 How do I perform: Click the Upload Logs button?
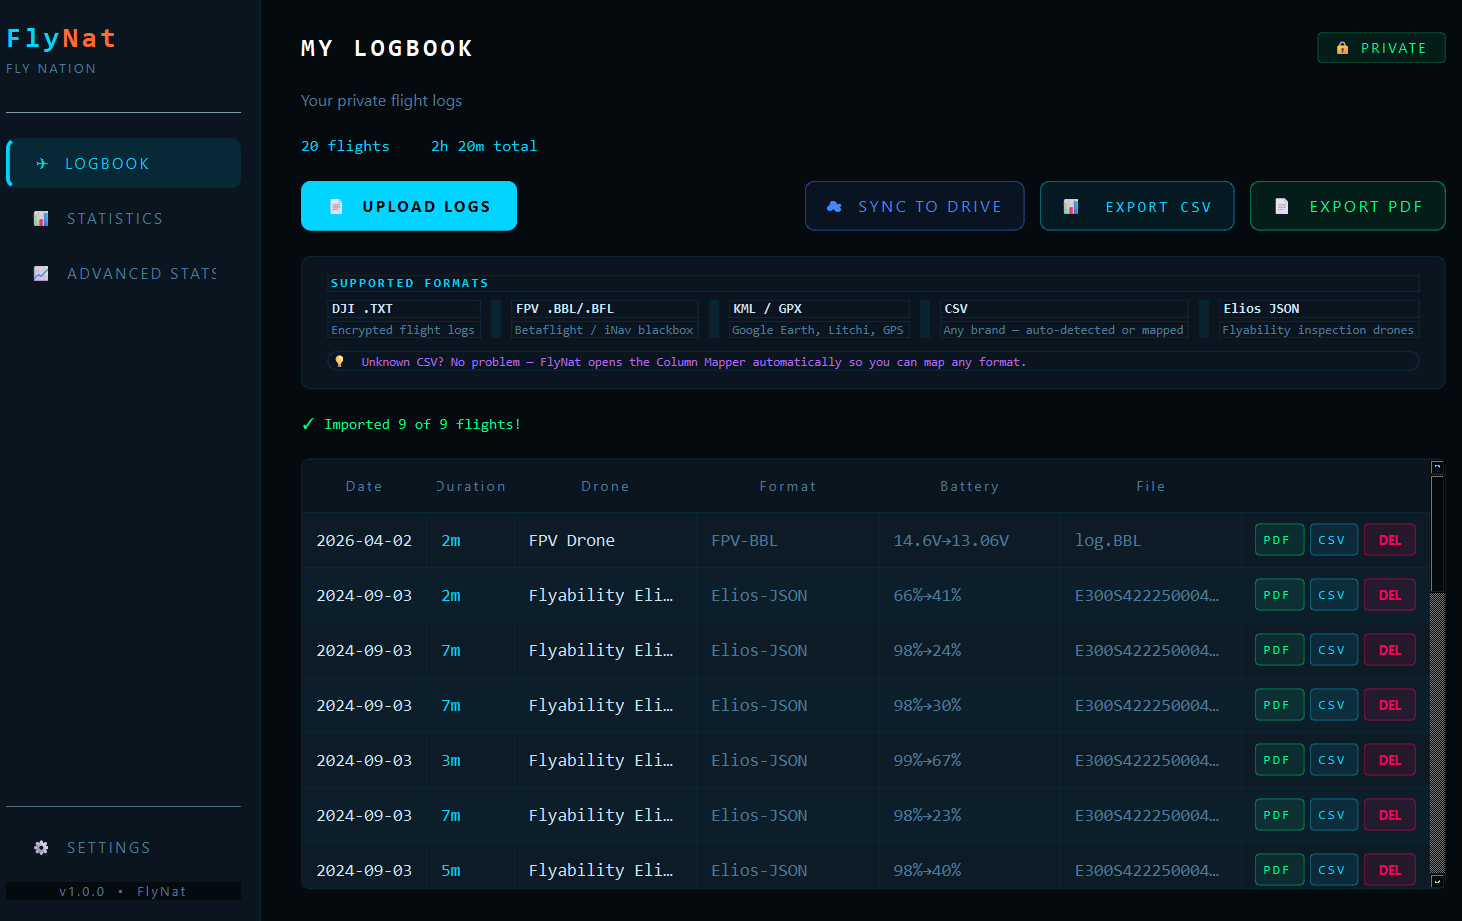pos(409,206)
